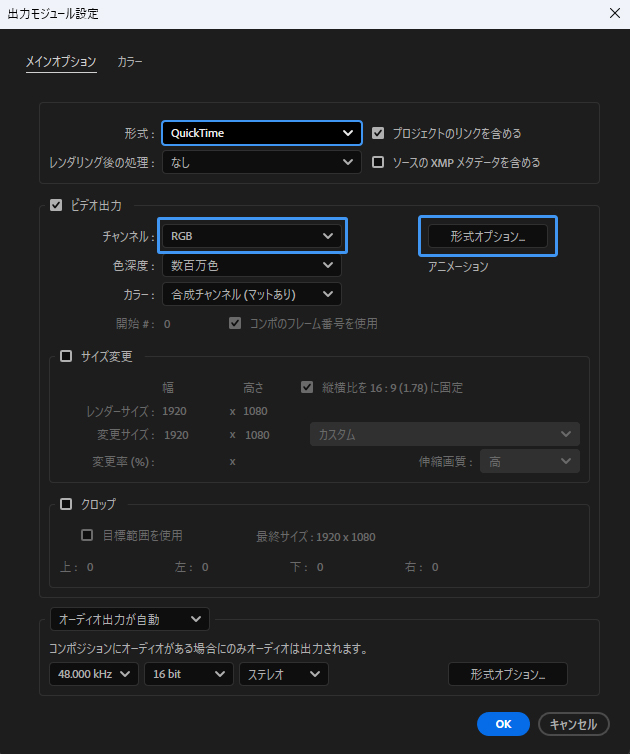The width and height of the screenshot is (630, 754).
Task: Select the メインオプション tab
Action: 61,62
